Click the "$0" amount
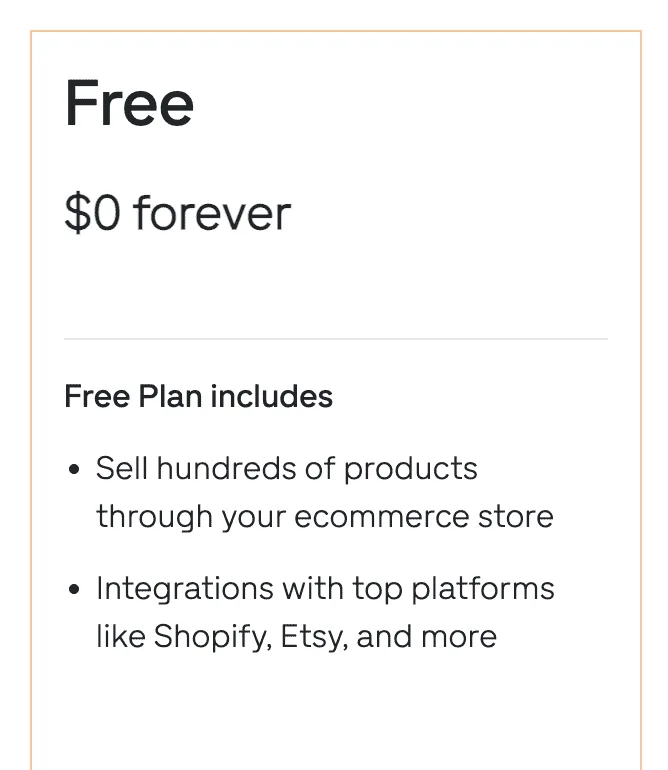This screenshot has width=668, height=770. coord(92,213)
